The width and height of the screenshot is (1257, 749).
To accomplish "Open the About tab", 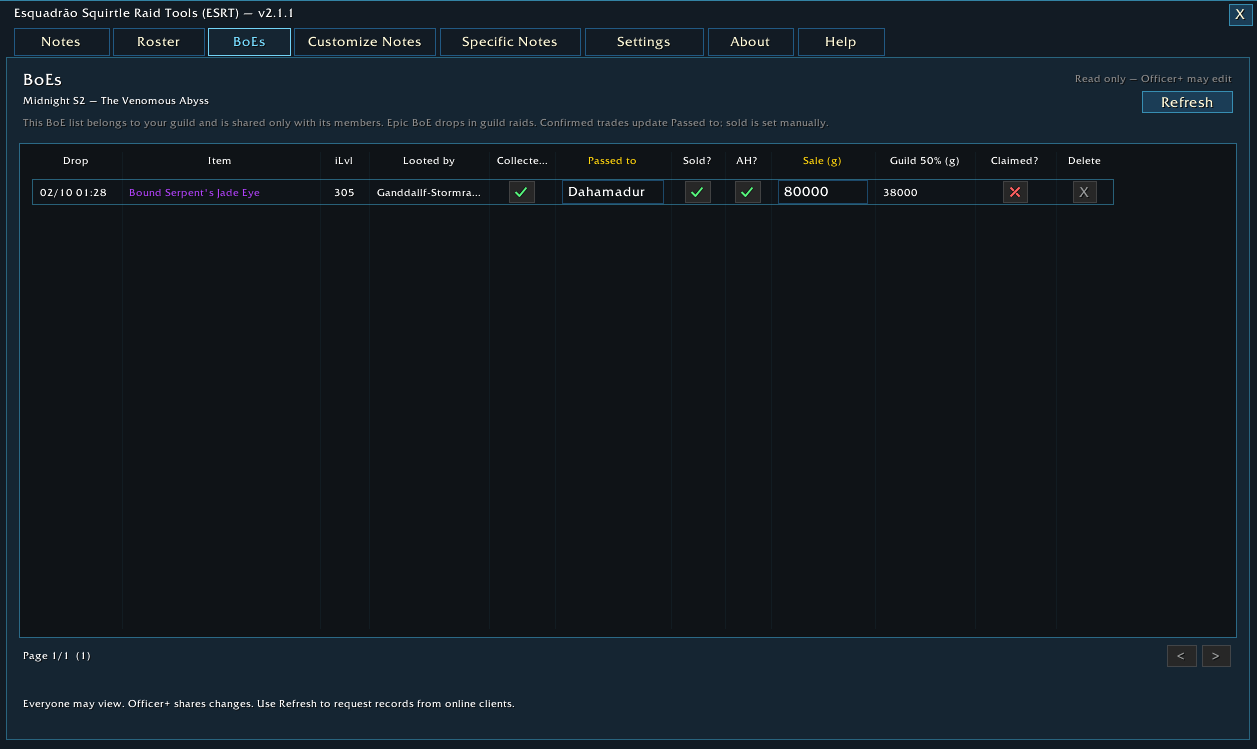I will click(x=750, y=42).
